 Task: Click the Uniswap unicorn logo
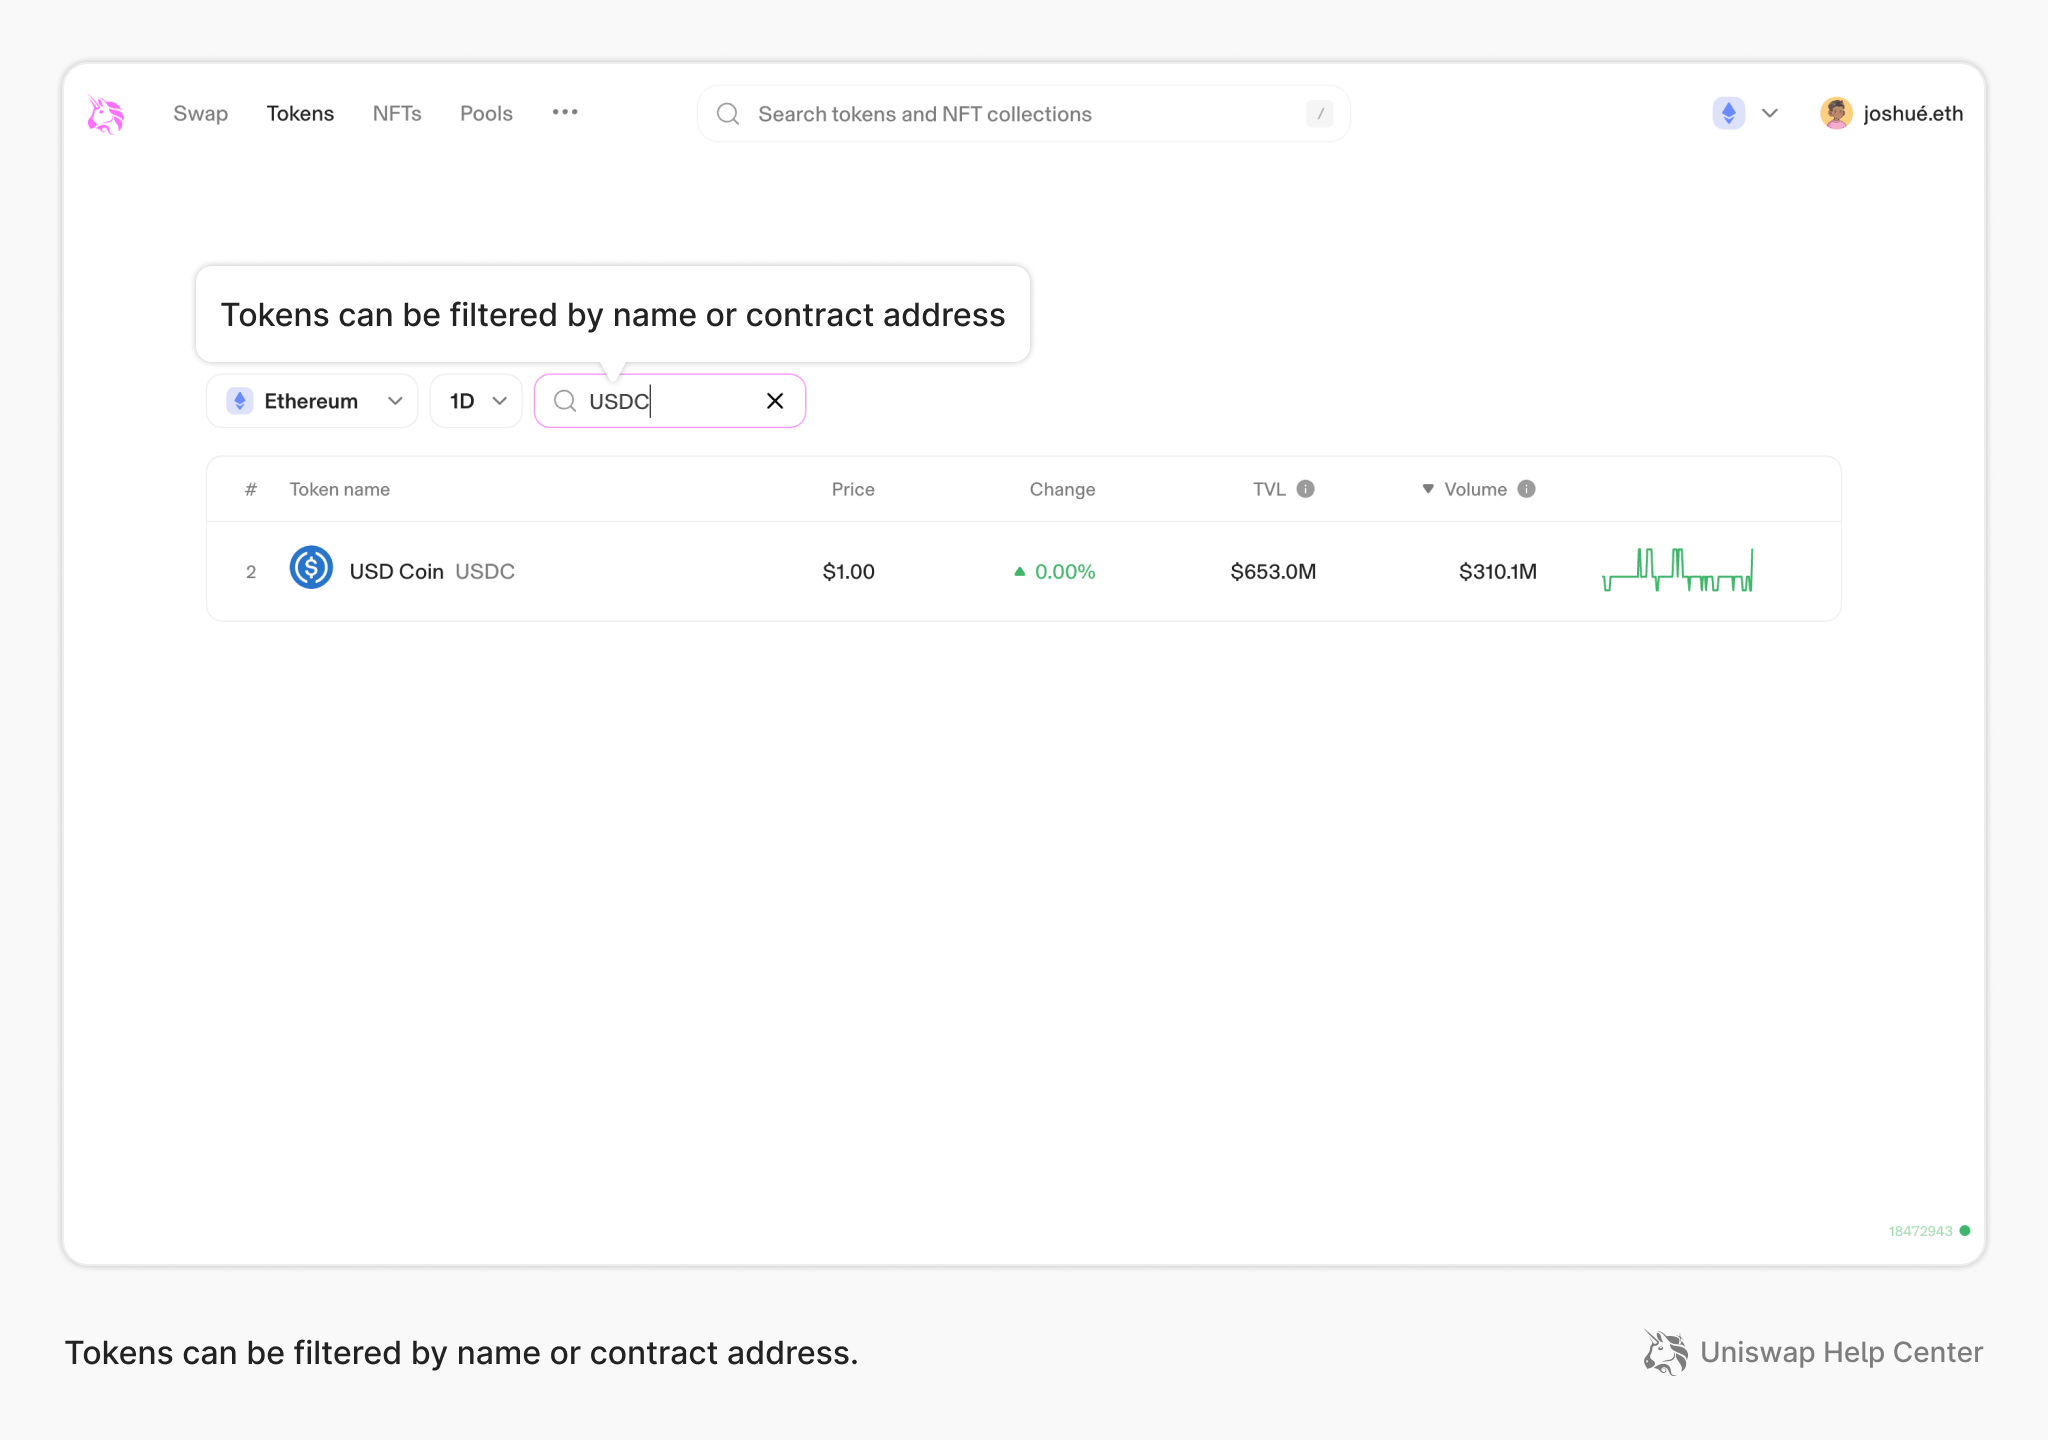pos(105,114)
